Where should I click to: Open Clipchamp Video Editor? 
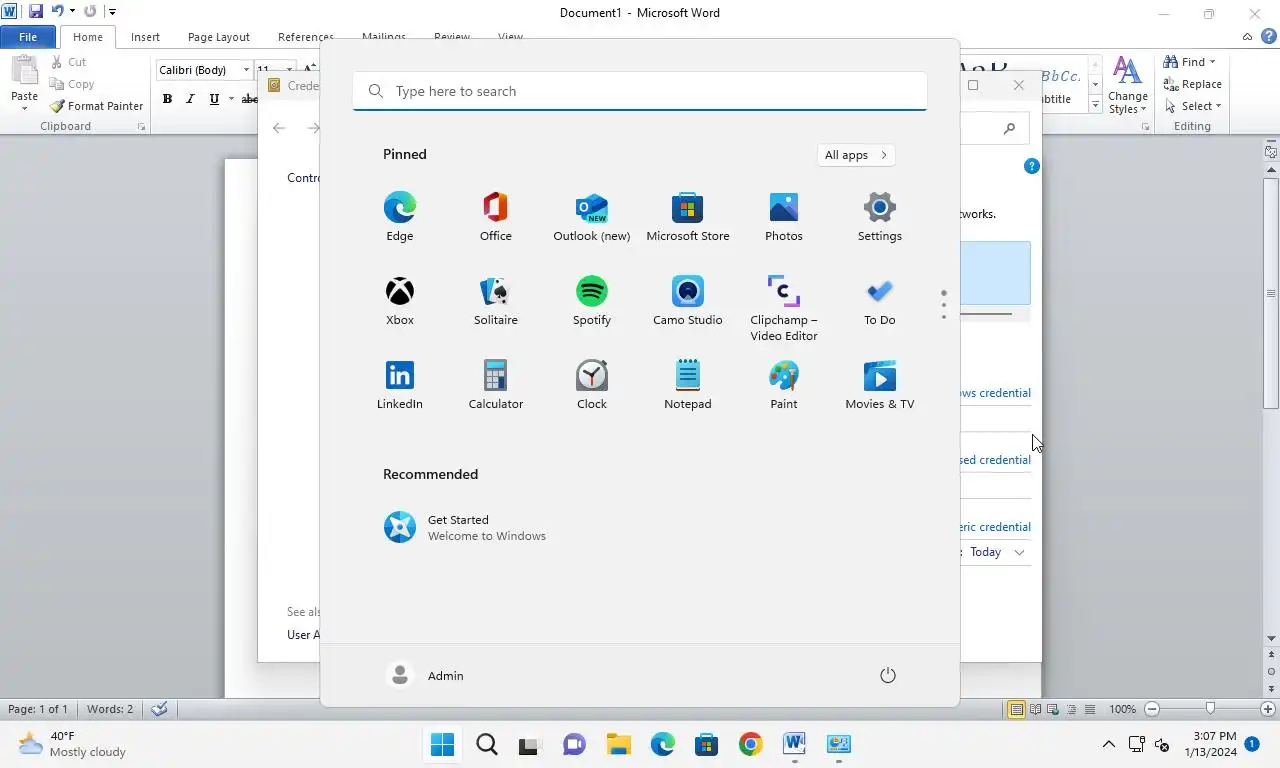784,309
